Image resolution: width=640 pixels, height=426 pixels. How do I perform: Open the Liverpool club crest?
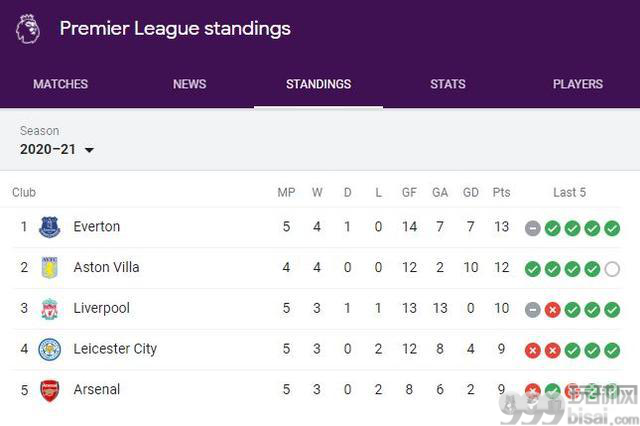[49, 308]
